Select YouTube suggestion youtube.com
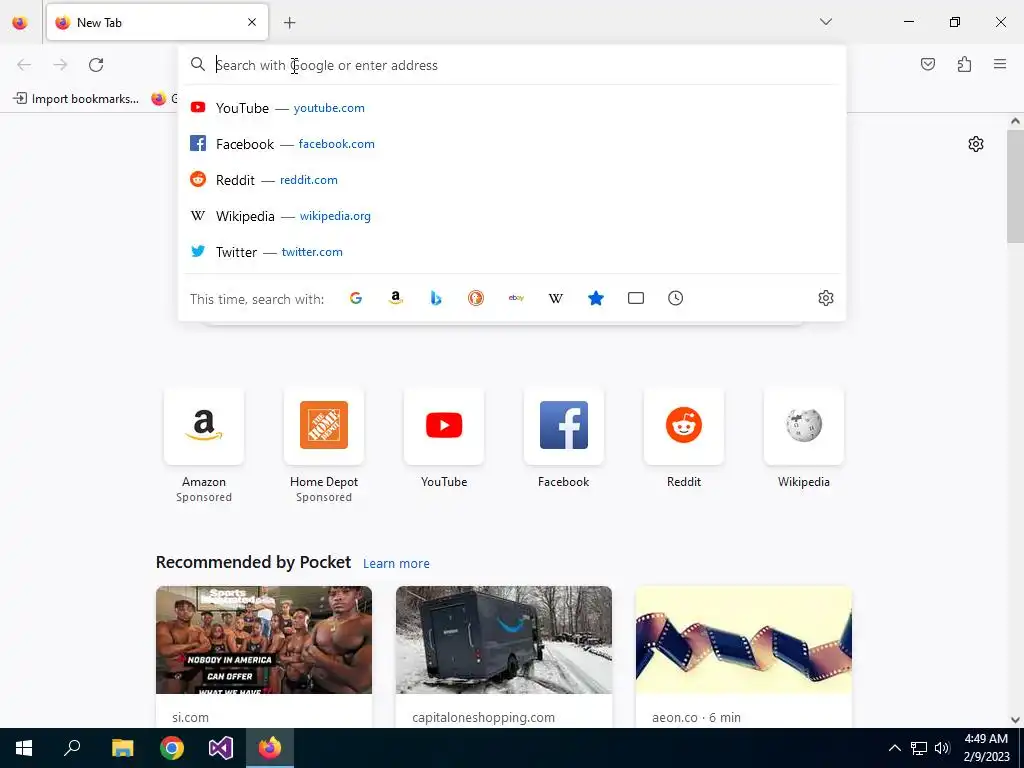 point(512,108)
